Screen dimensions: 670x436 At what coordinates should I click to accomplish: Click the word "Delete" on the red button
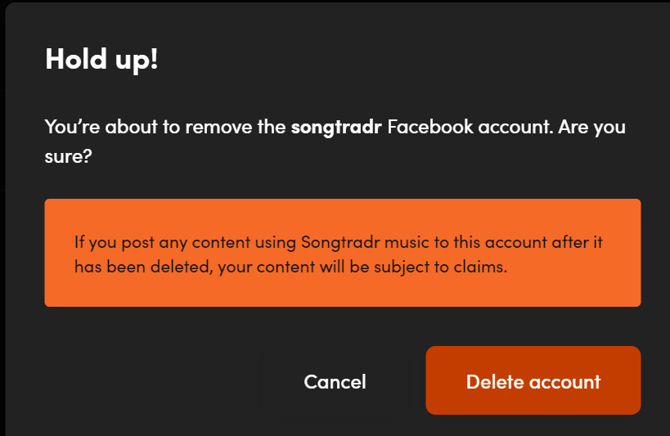494,381
